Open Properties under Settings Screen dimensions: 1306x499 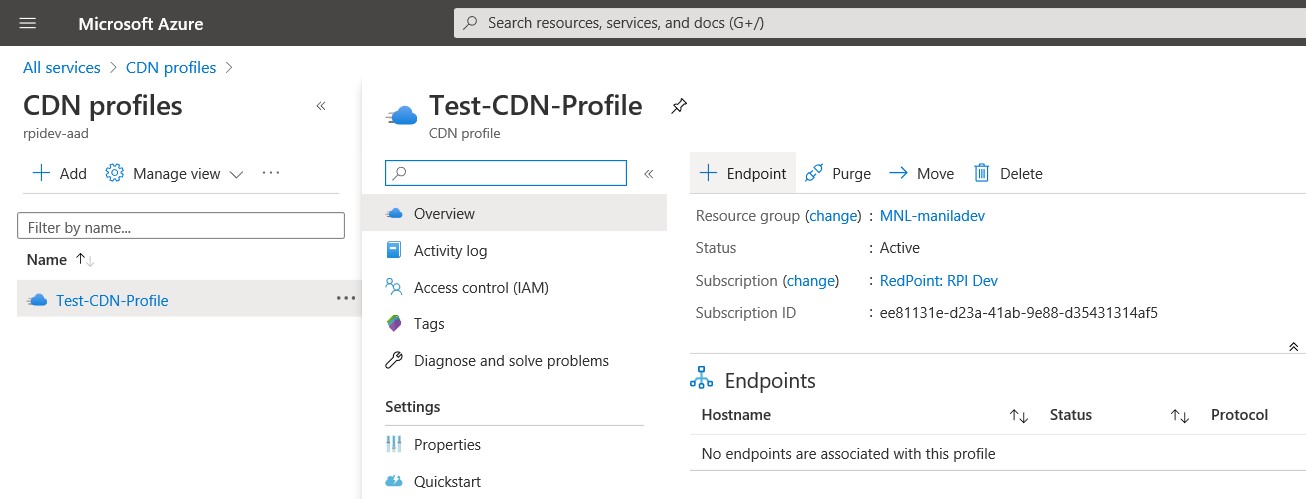tap(447, 445)
